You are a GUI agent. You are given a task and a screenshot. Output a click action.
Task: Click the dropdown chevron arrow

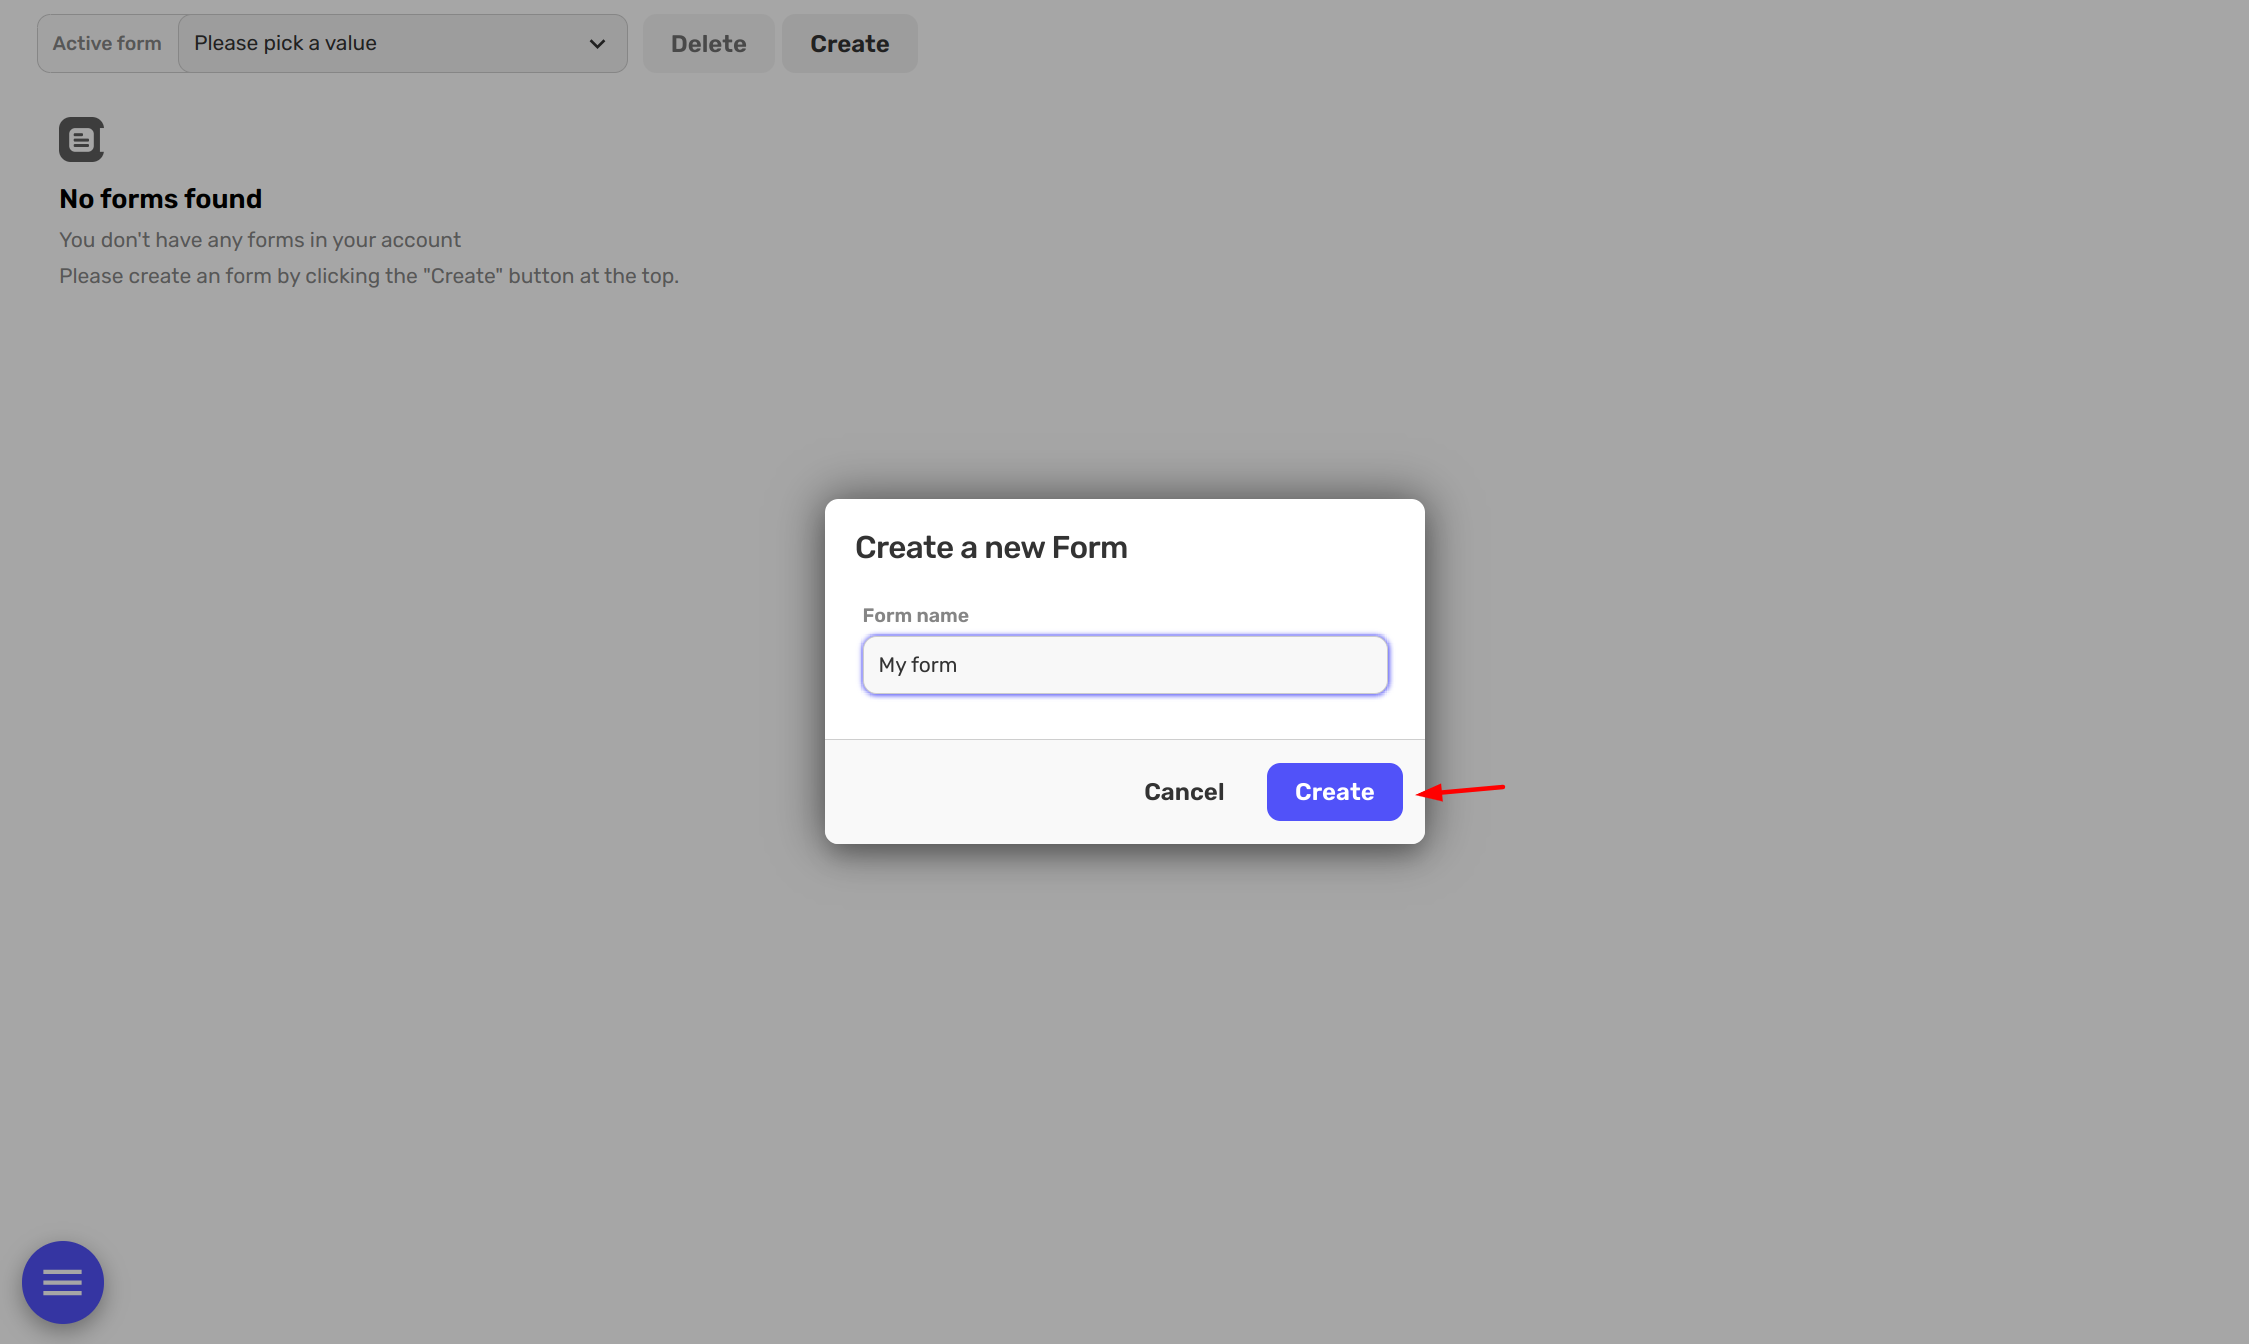click(597, 44)
